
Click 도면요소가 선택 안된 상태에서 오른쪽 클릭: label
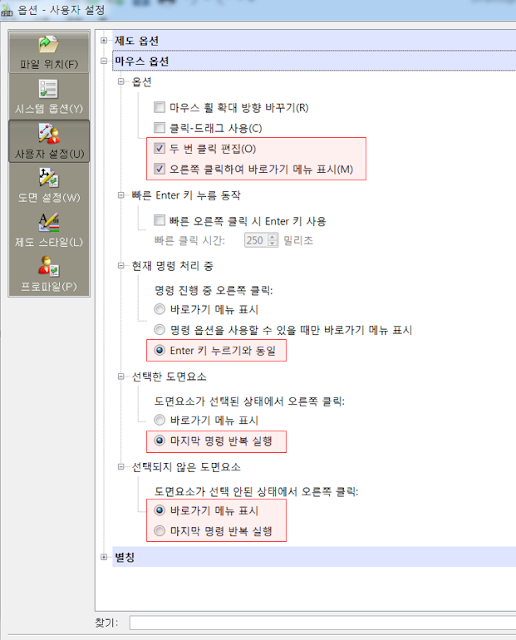256,492
